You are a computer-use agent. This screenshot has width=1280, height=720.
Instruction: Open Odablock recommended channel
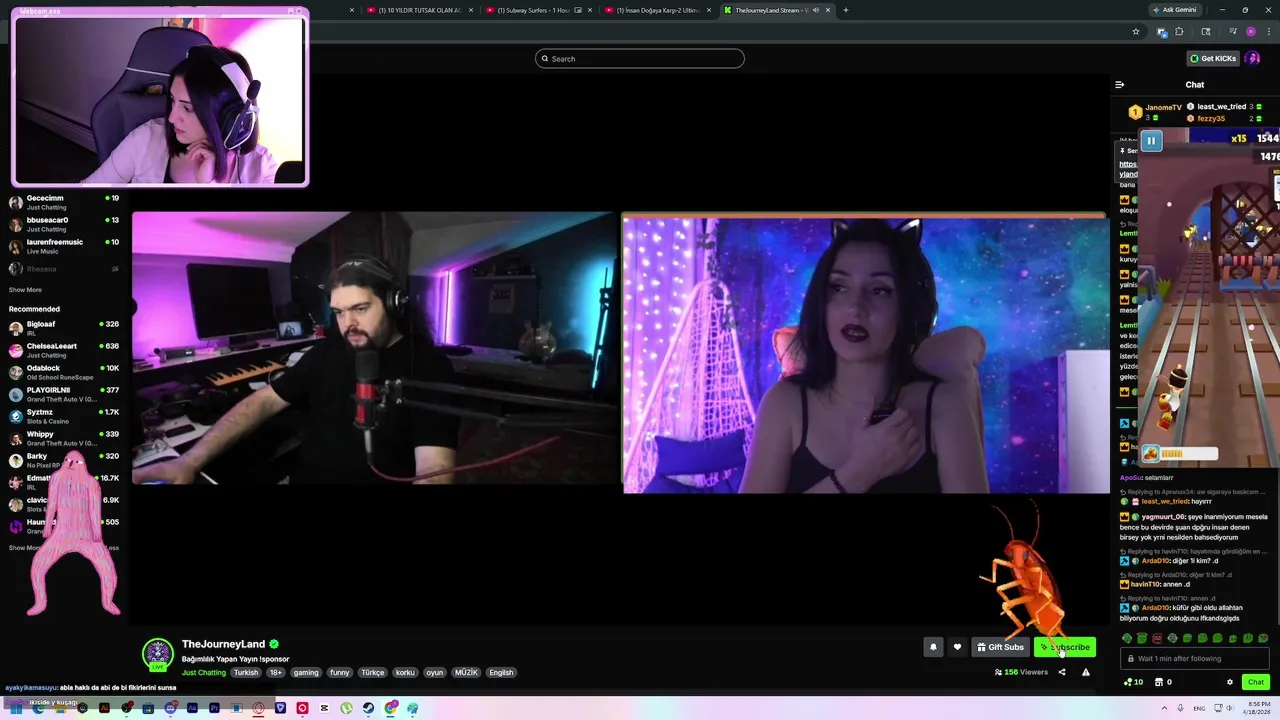pos(64,372)
